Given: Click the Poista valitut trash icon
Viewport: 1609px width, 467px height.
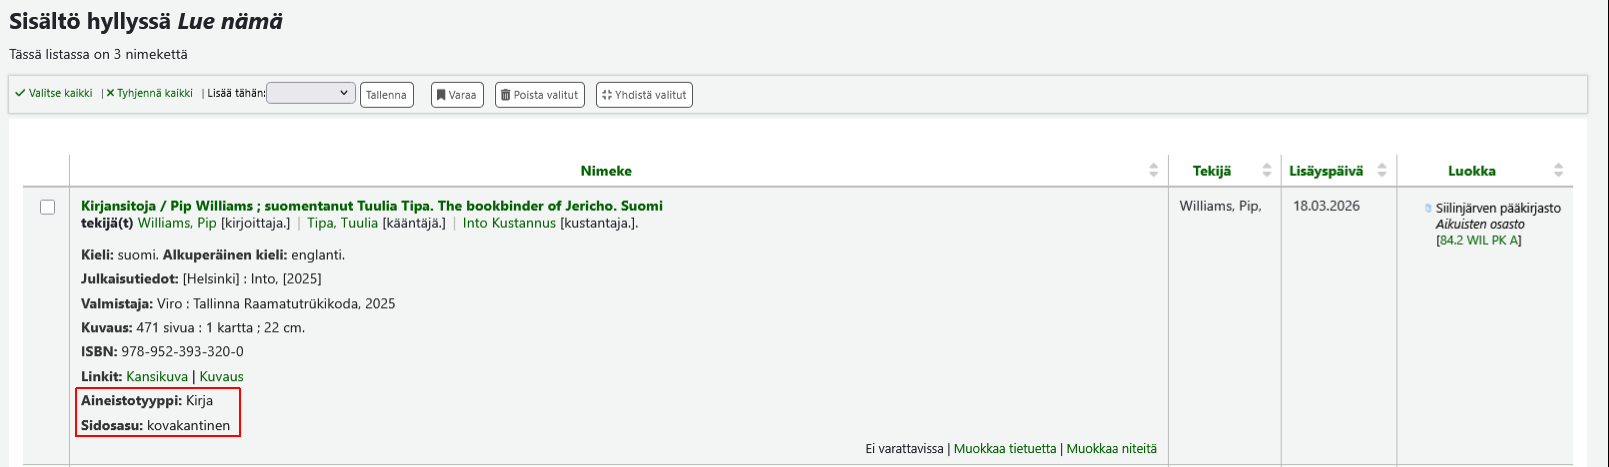Looking at the screenshot, I should point(505,95).
